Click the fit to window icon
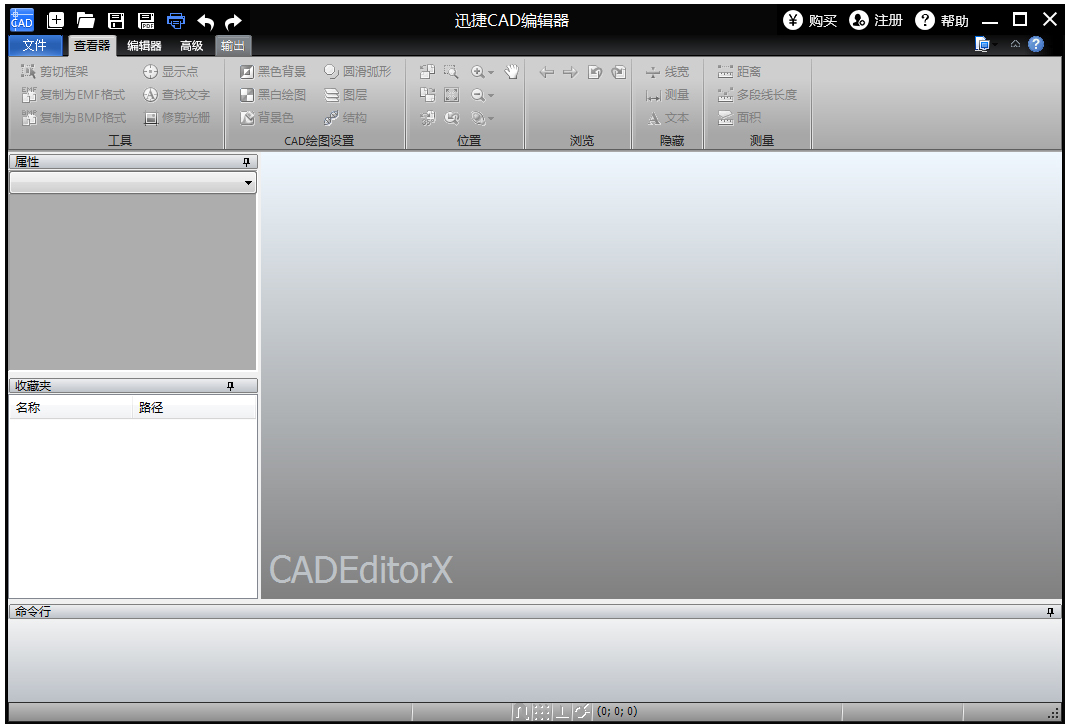This screenshot has width=1069, height=727. pyautogui.click(x=451, y=95)
